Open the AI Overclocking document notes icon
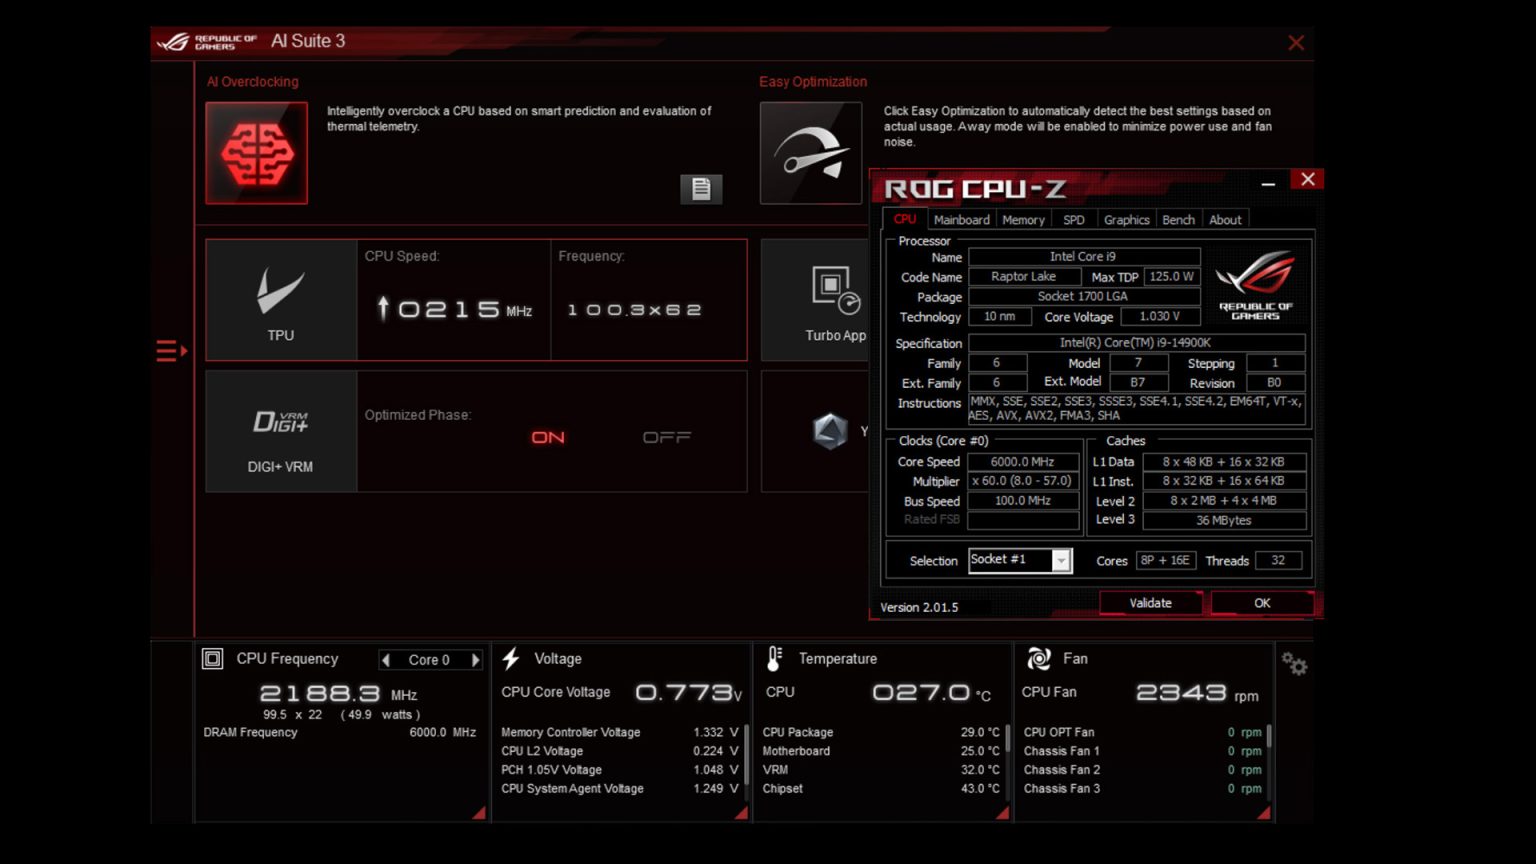 (x=701, y=189)
